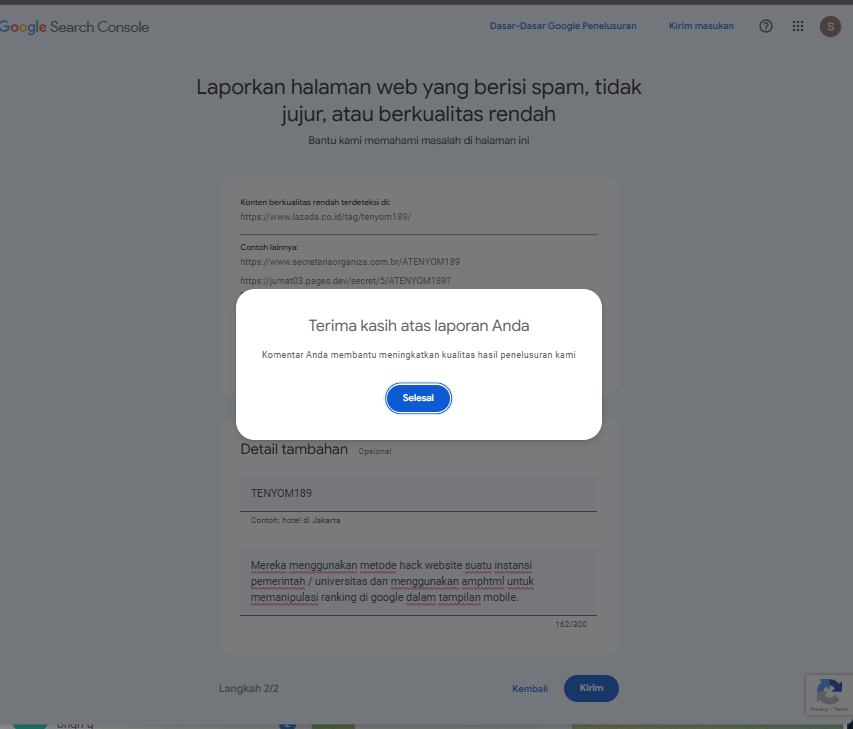Focus the TENYOM189 query input field
This screenshot has height=729, width=853.
pyautogui.click(x=418, y=493)
